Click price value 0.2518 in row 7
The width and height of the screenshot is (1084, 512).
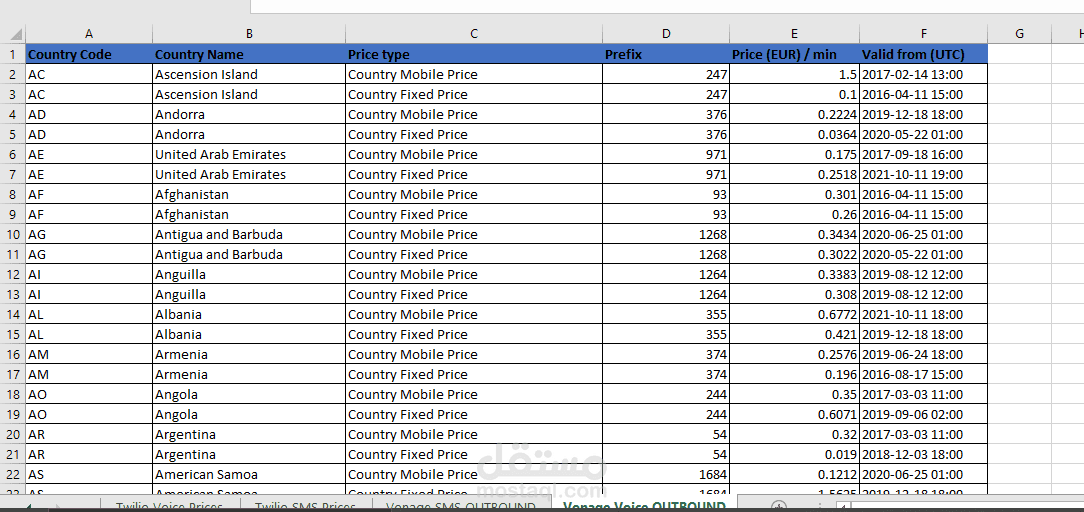coord(794,174)
